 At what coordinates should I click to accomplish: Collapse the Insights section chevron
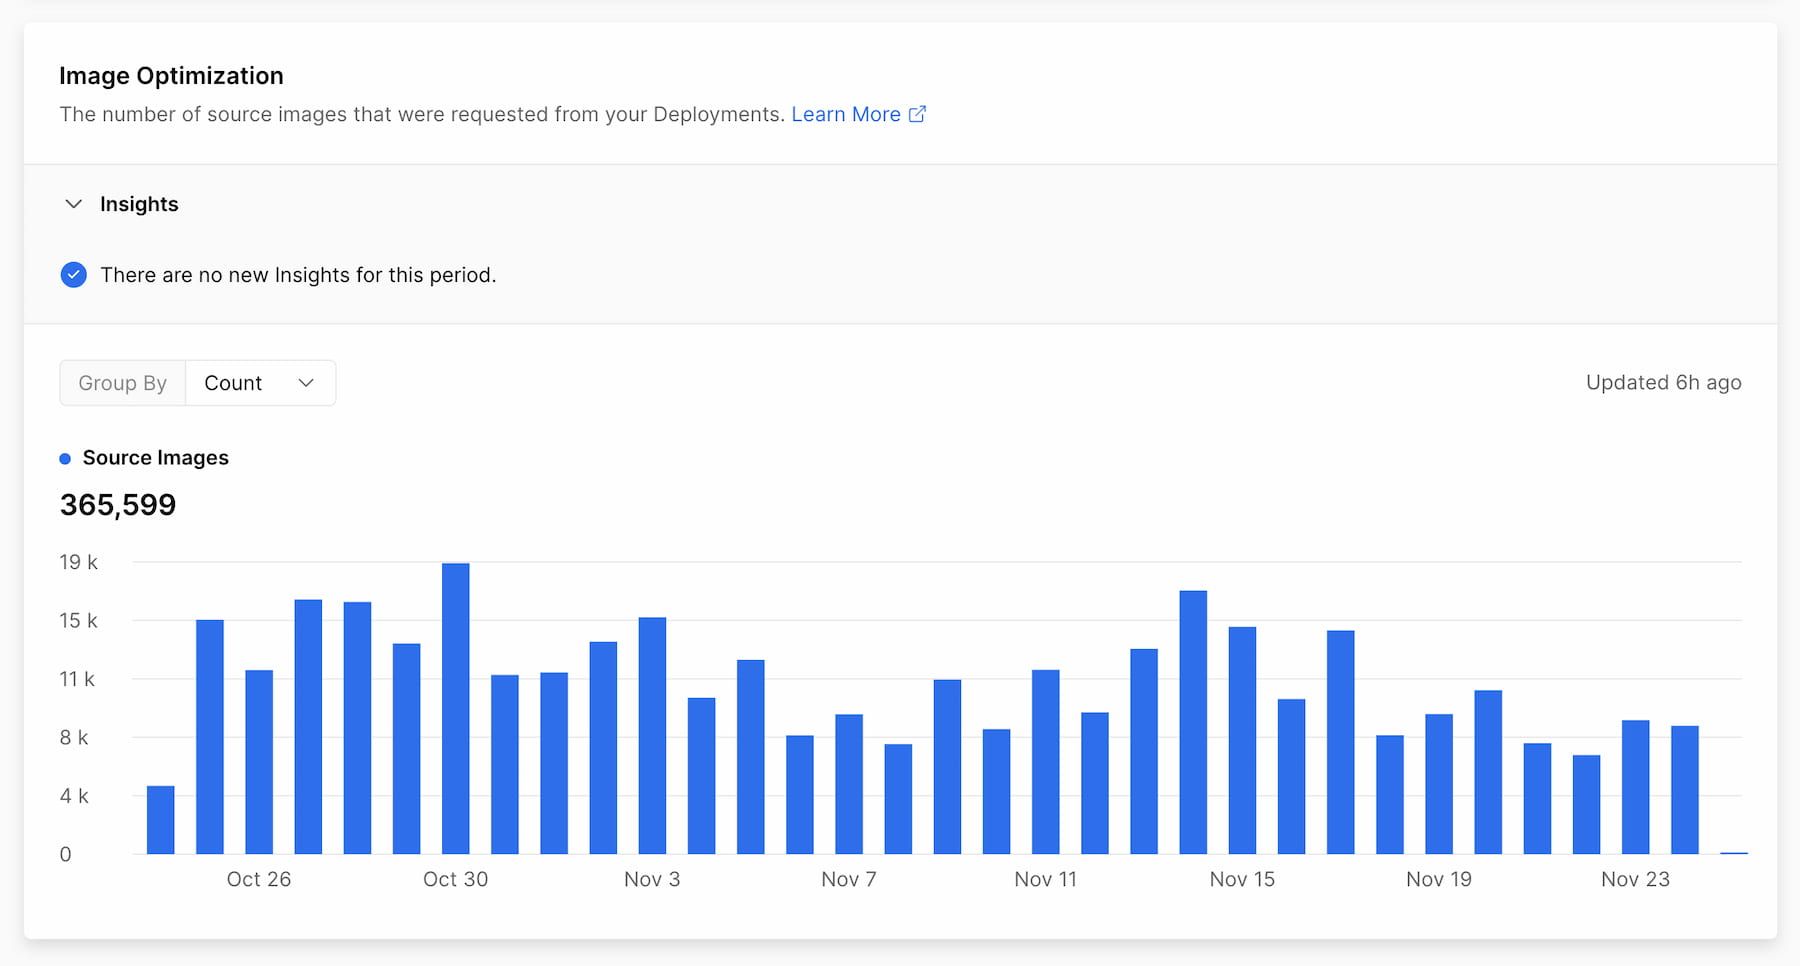click(x=73, y=204)
